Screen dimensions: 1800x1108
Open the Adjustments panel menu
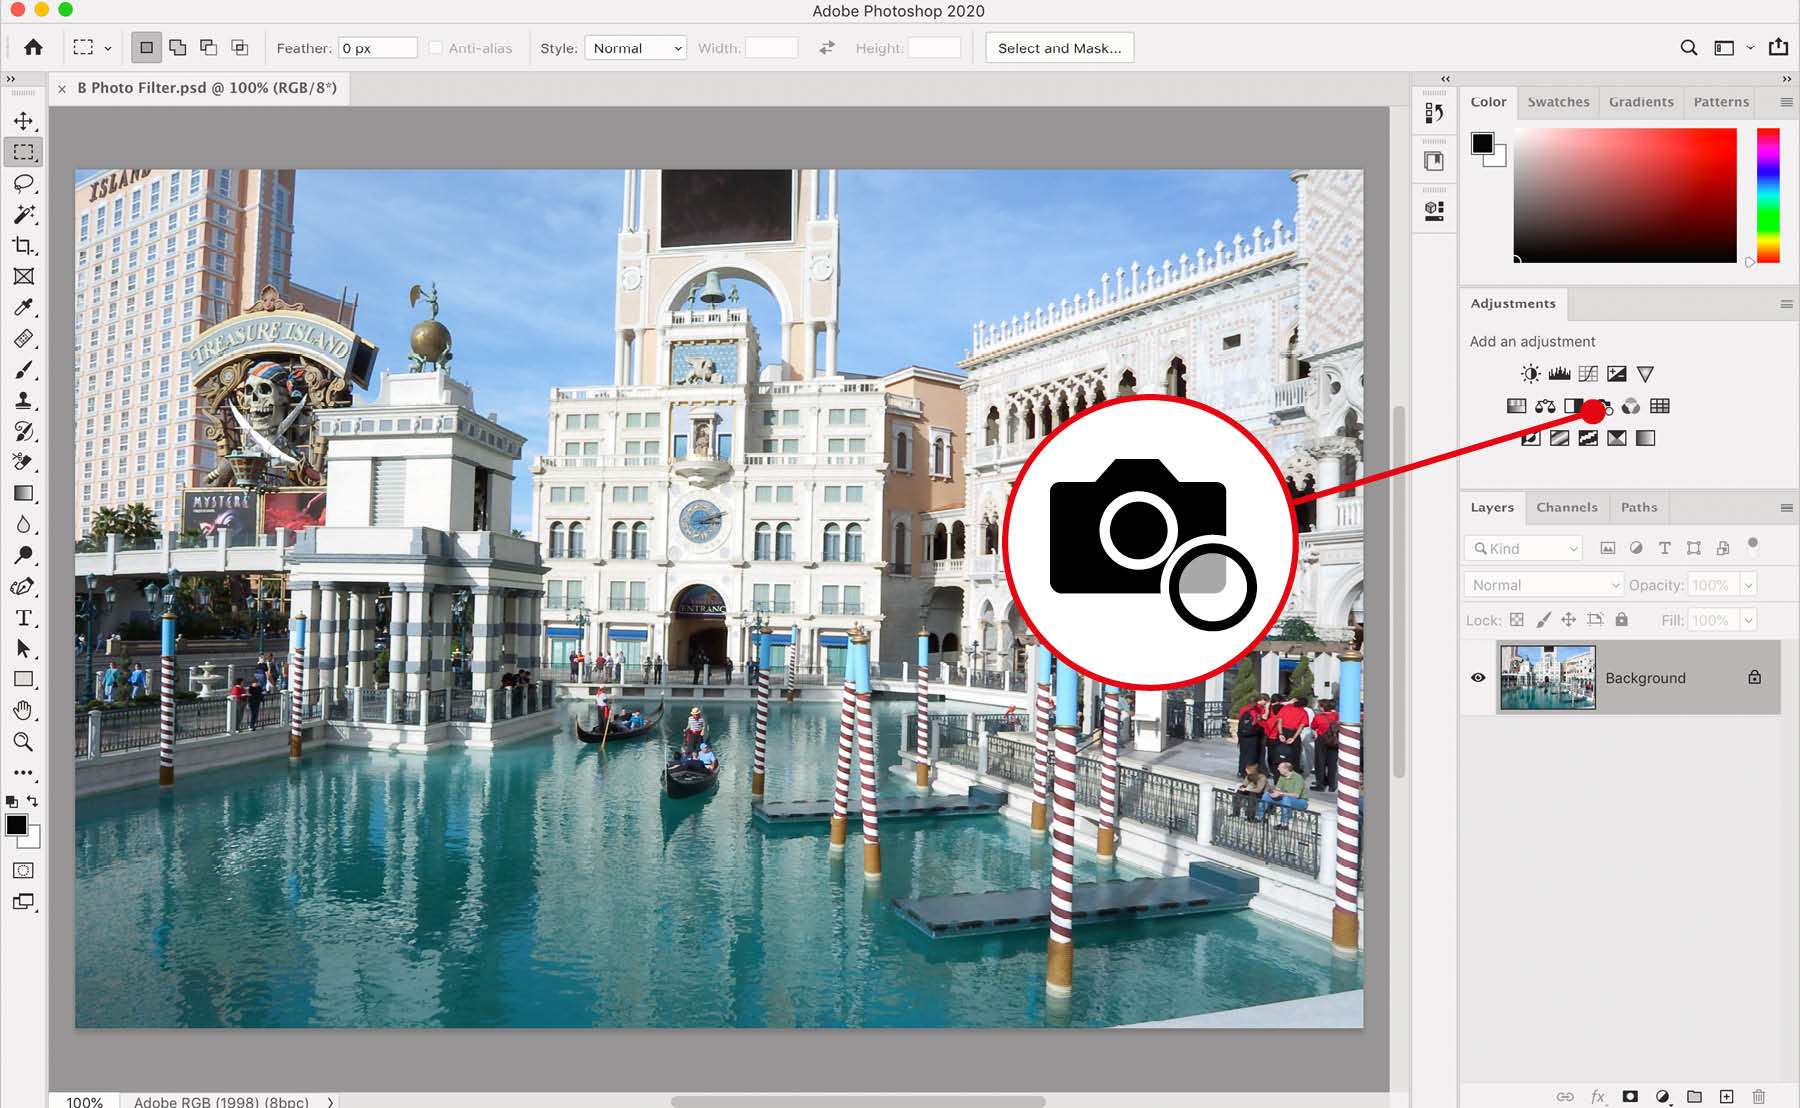pyautogui.click(x=1786, y=304)
